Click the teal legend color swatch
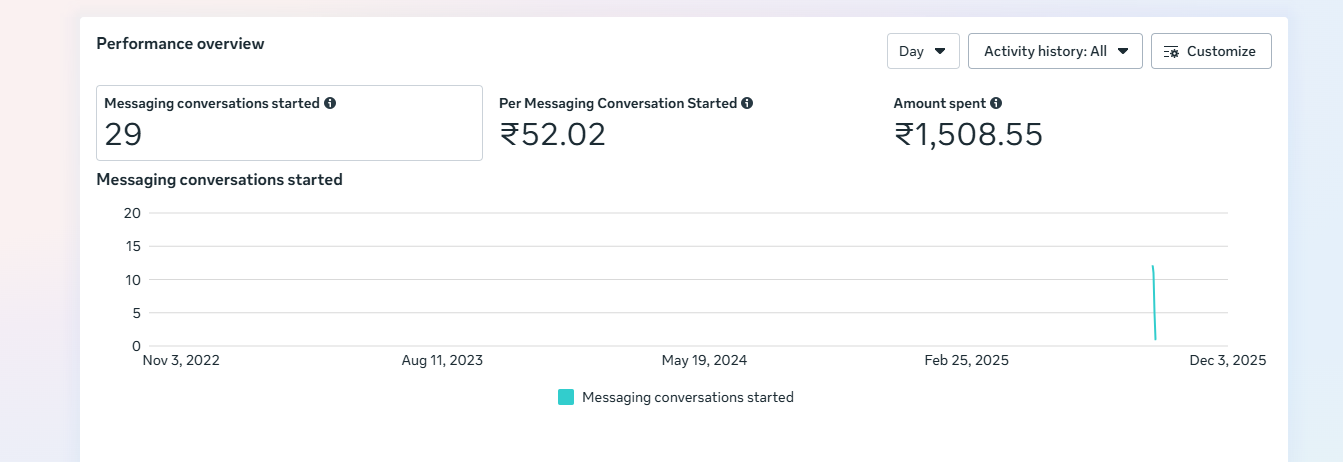 [x=566, y=397]
